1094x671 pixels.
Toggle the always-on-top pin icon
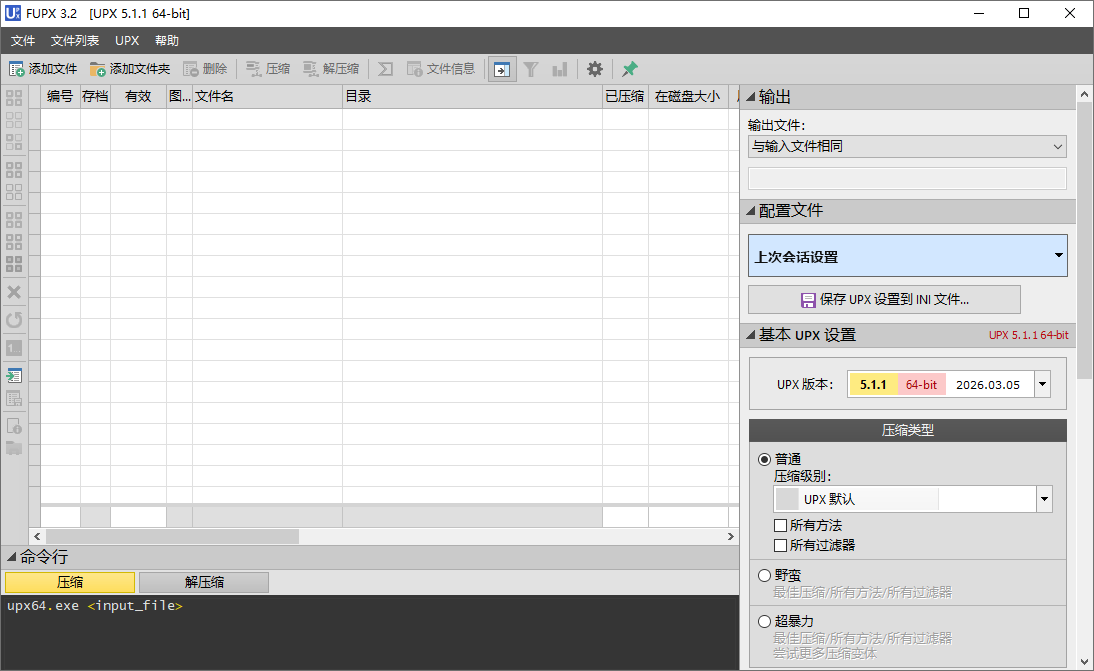(x=629, y=69)
